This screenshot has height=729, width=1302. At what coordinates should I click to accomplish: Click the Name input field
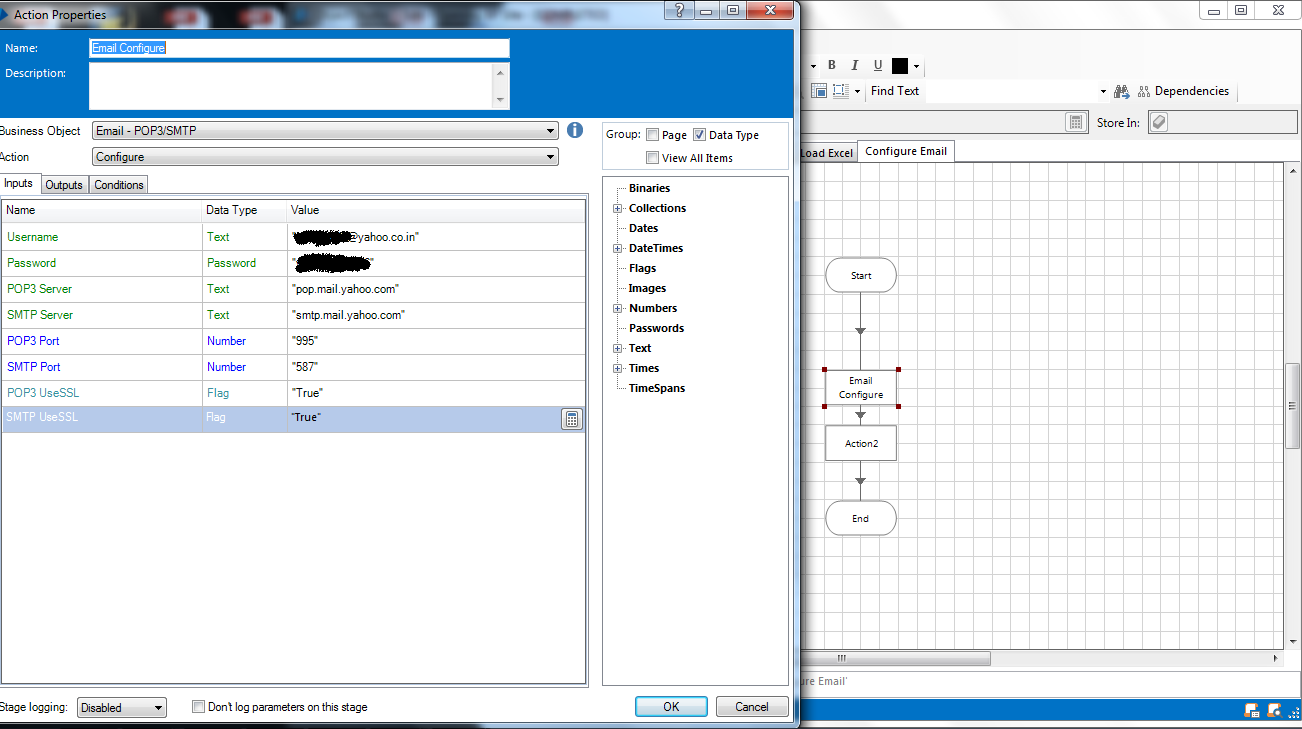tap(299, 48)
